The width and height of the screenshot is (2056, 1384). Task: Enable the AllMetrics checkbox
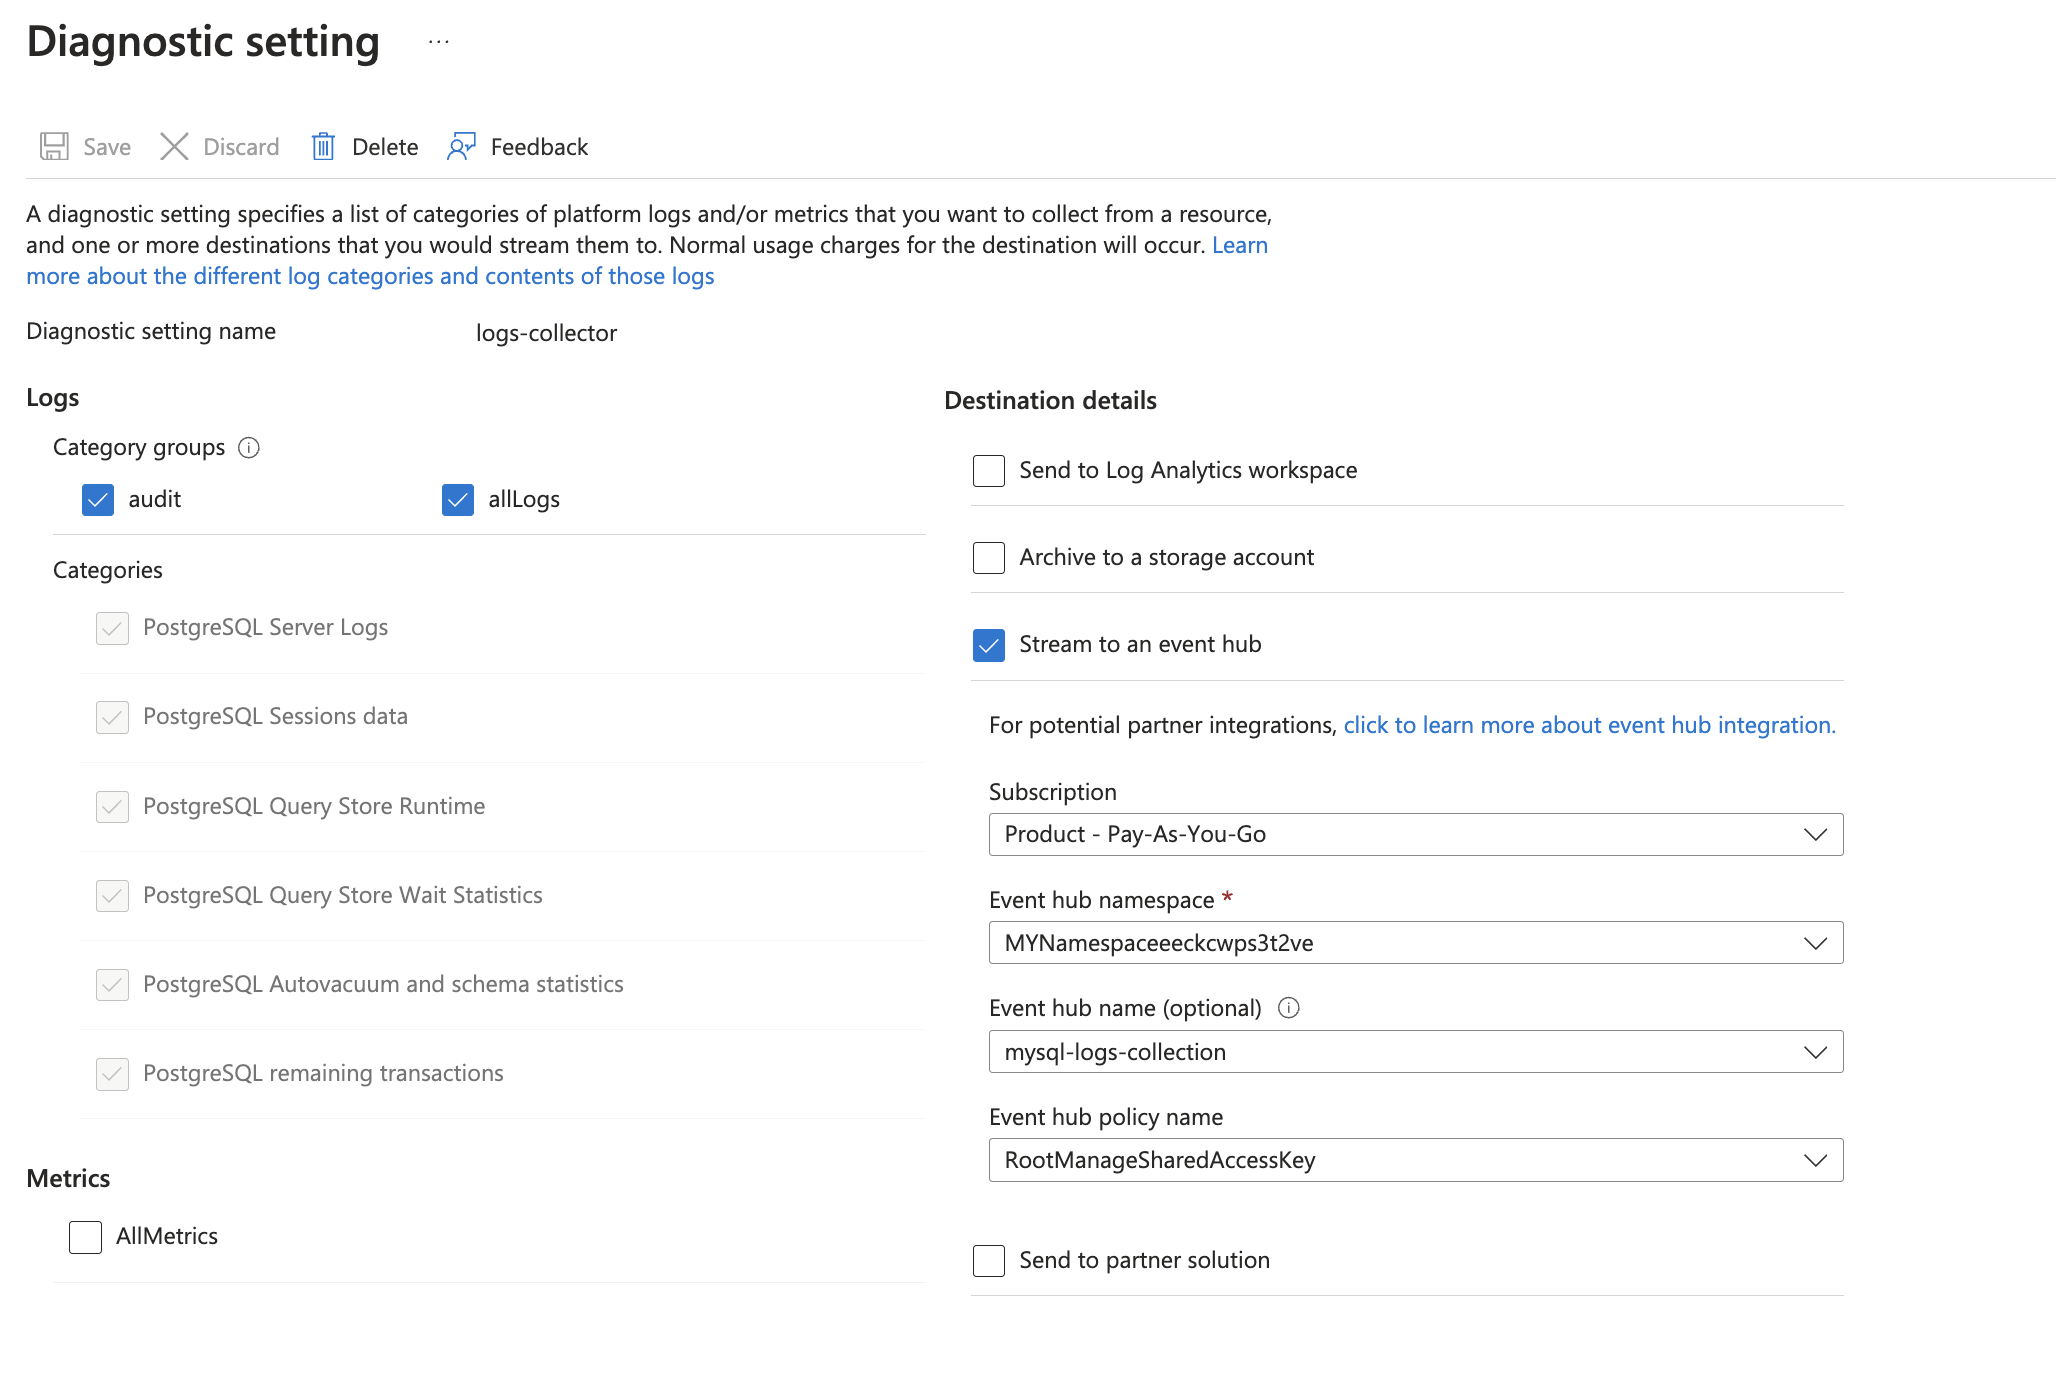[85, 1236]
